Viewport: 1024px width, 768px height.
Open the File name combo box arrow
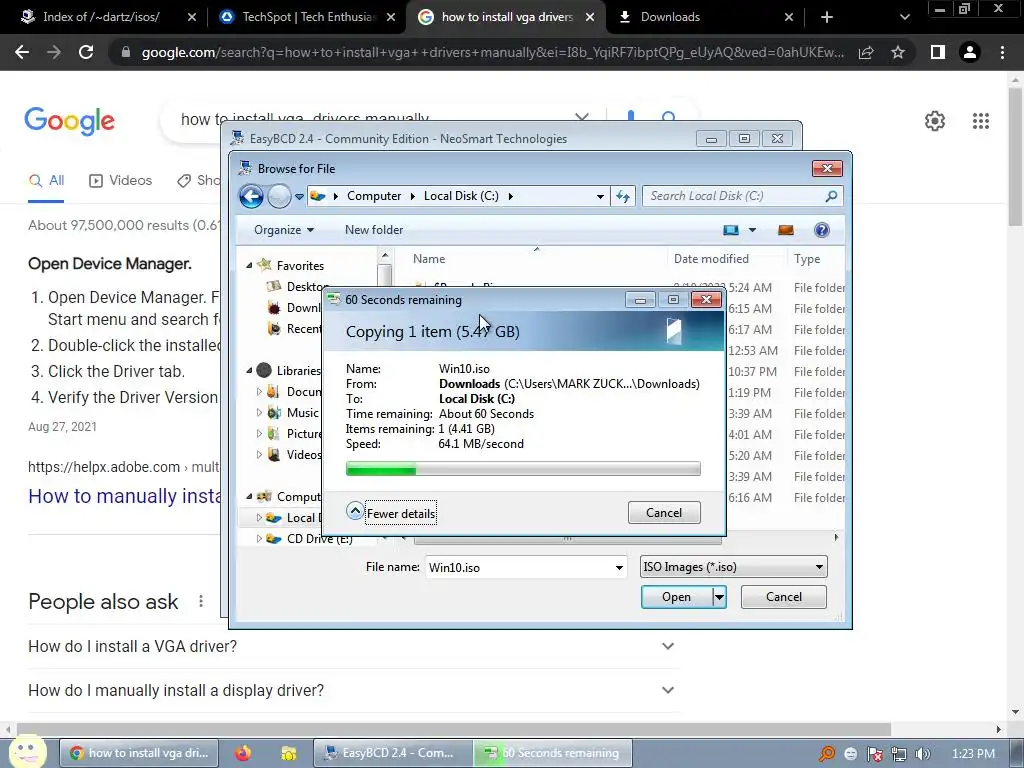click(x=619, y=568)
